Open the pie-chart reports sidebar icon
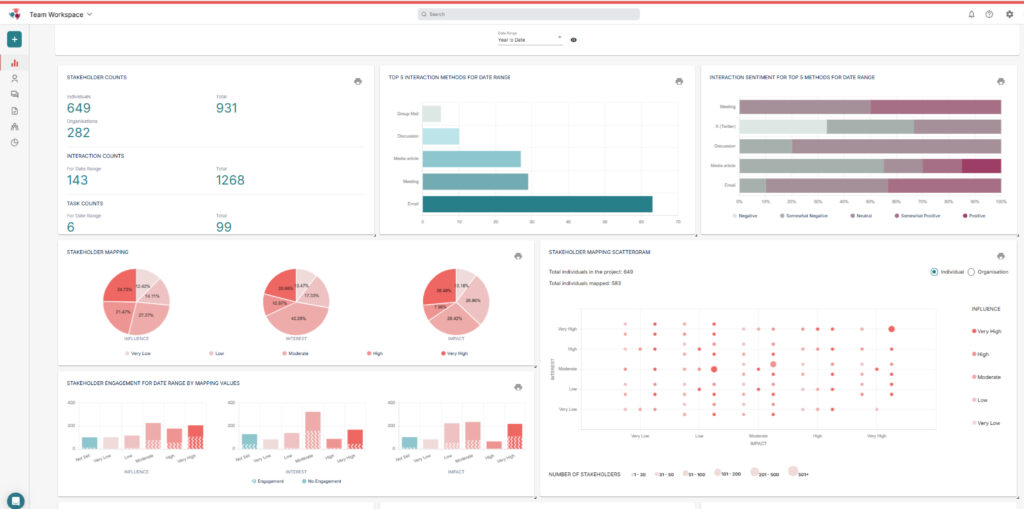Image resolution: width=1024 pixels, height=509 pixels. (14, 142)
